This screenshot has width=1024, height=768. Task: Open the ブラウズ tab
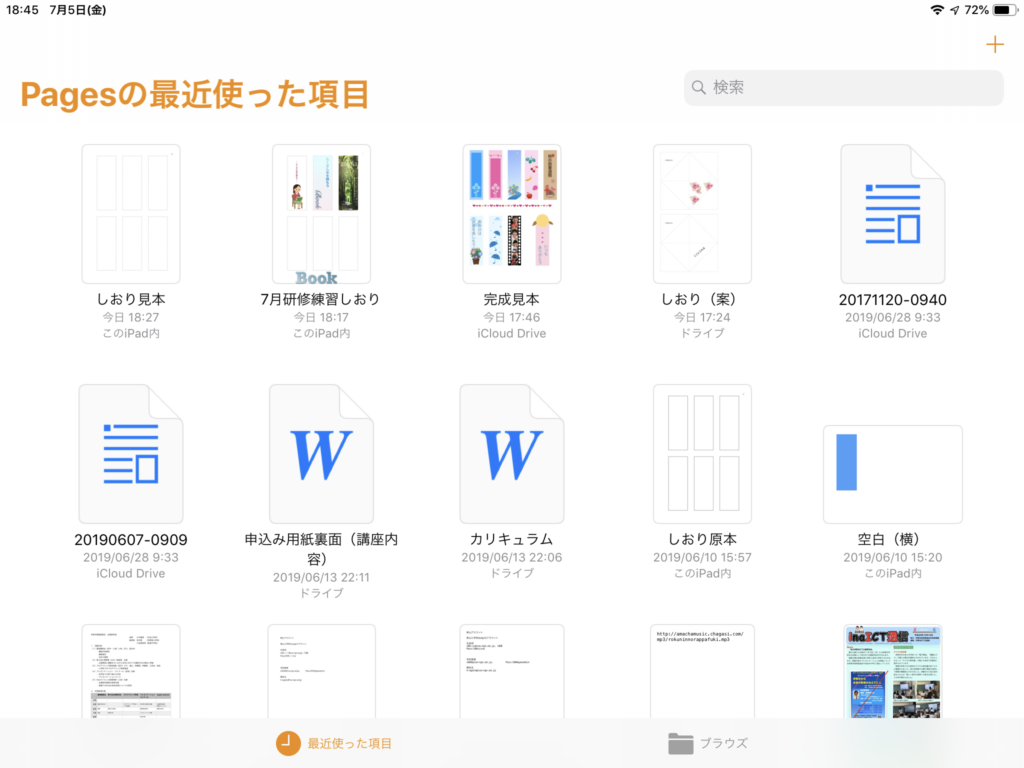[708, 743]
